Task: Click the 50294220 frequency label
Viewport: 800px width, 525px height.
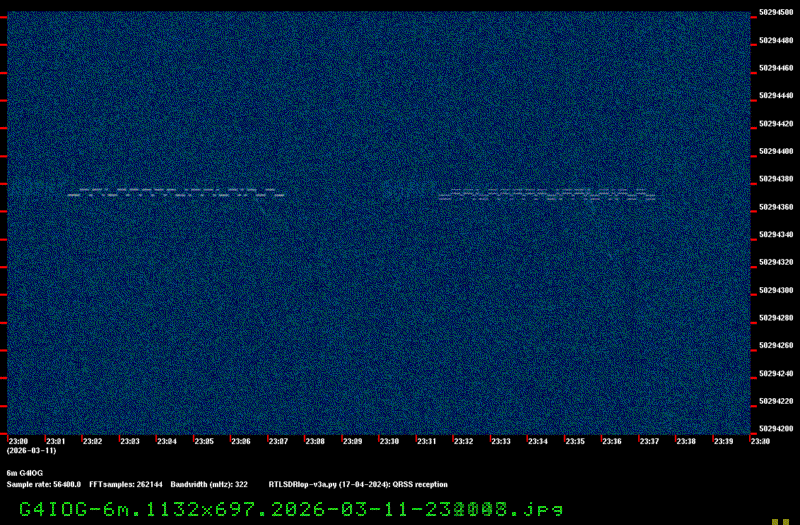Action: click(x=776, y=401)
